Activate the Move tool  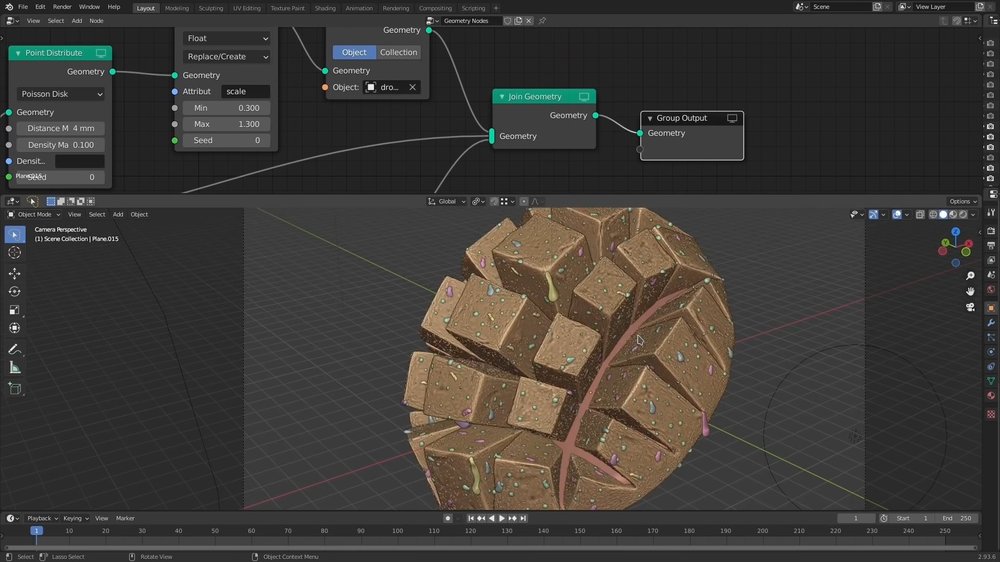click(x=15, y=273)
